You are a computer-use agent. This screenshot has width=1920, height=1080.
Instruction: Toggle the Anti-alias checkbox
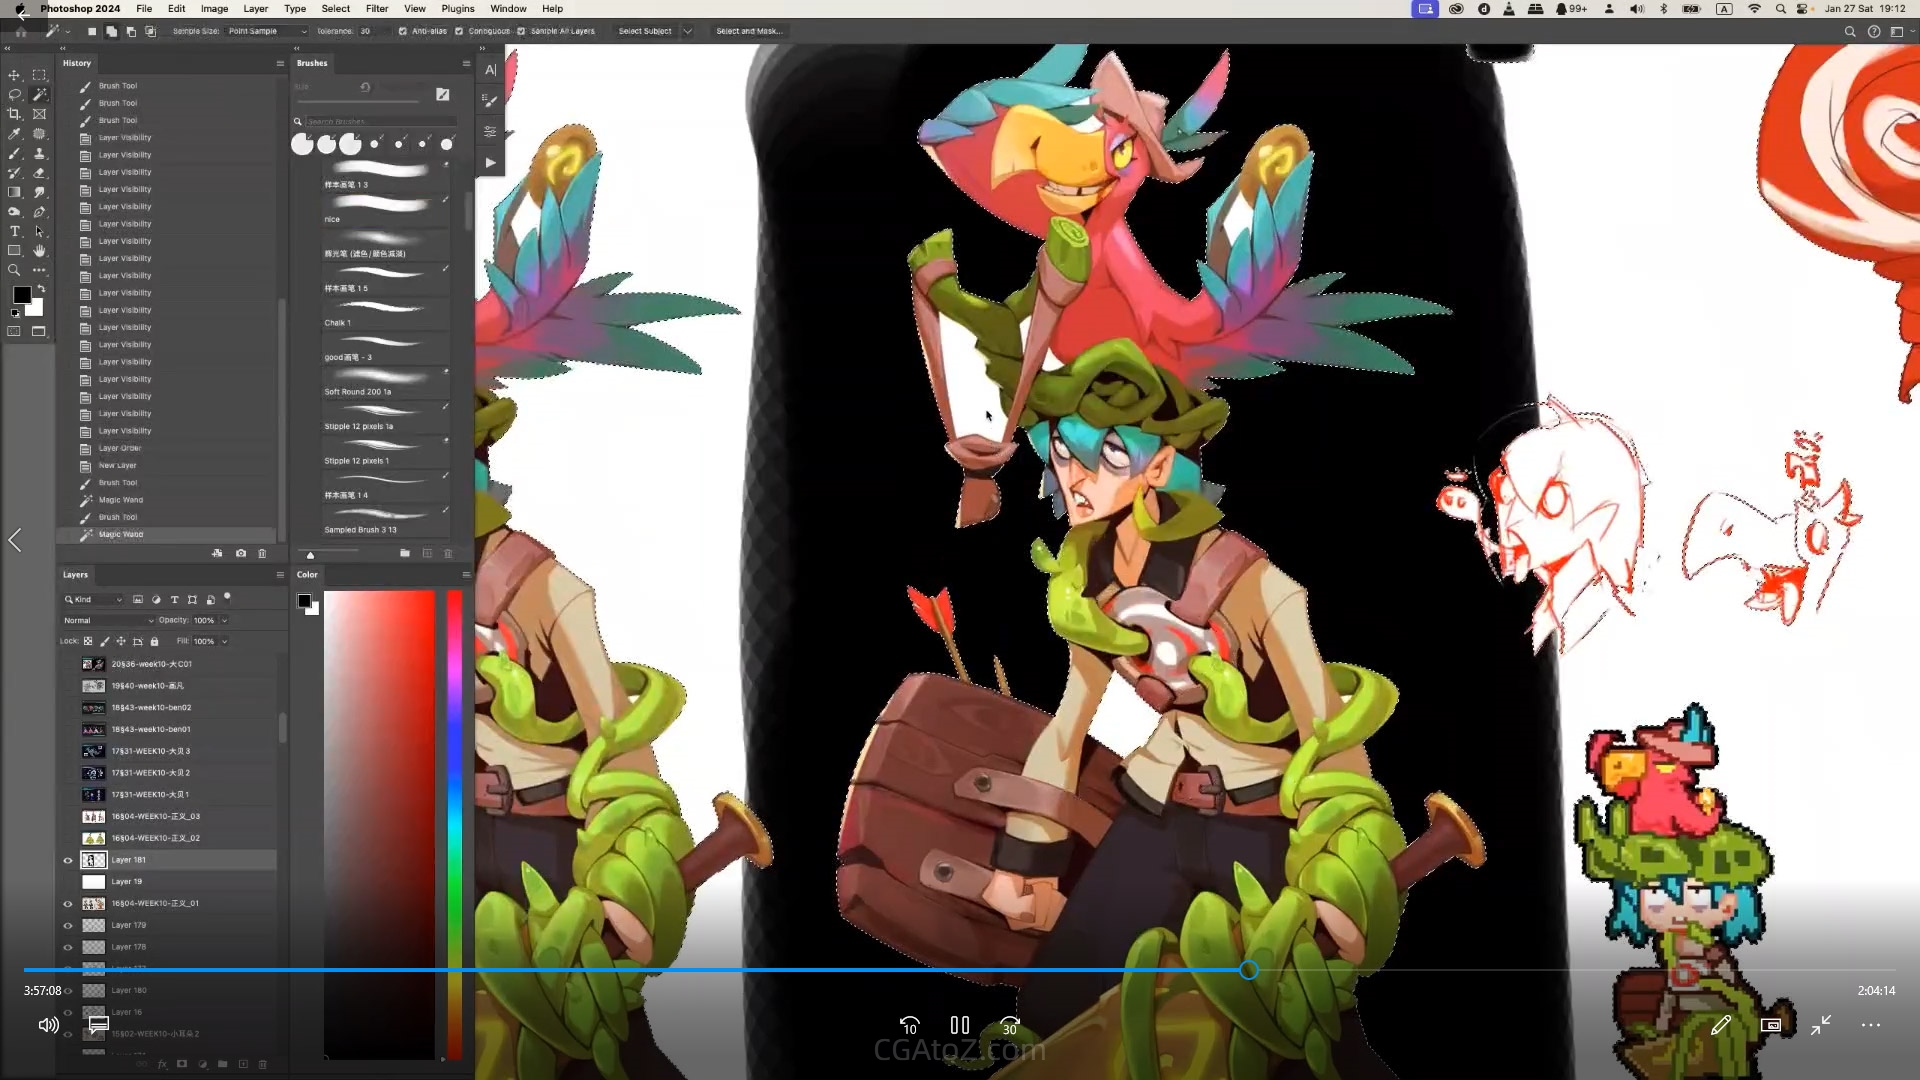click(x=402, y=31)
